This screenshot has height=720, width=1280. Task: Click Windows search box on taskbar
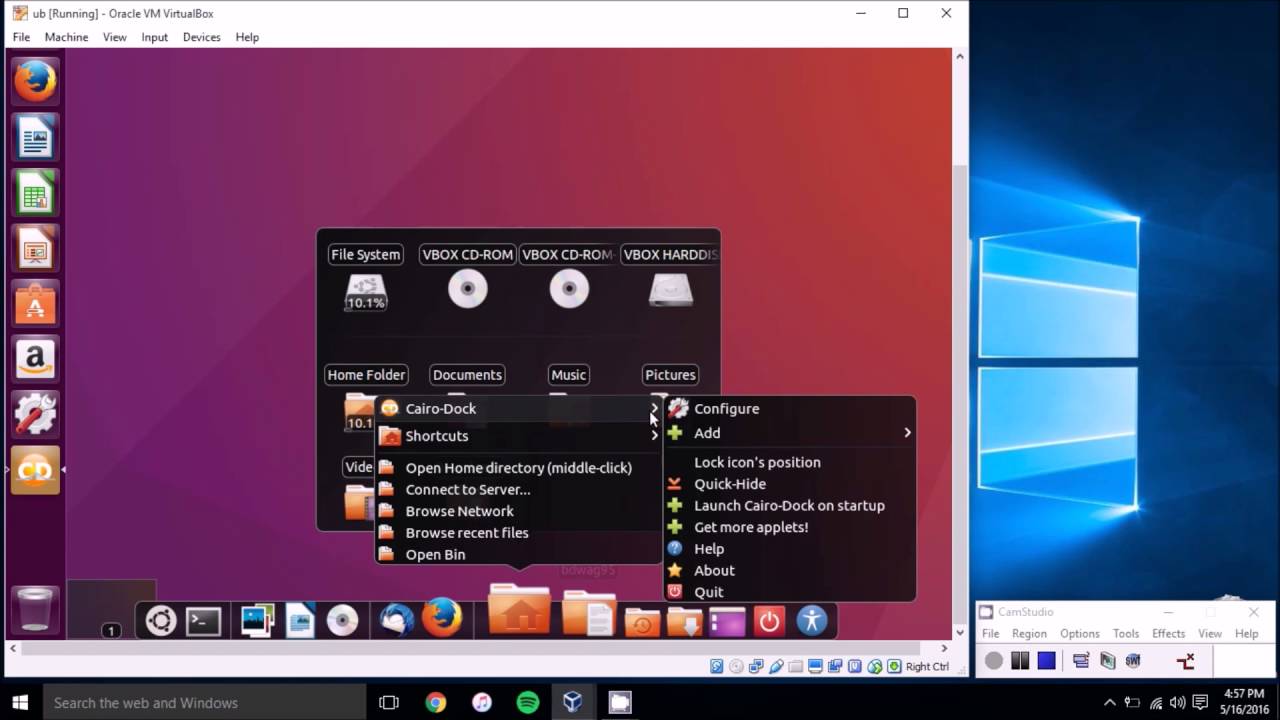coord(203,703)
